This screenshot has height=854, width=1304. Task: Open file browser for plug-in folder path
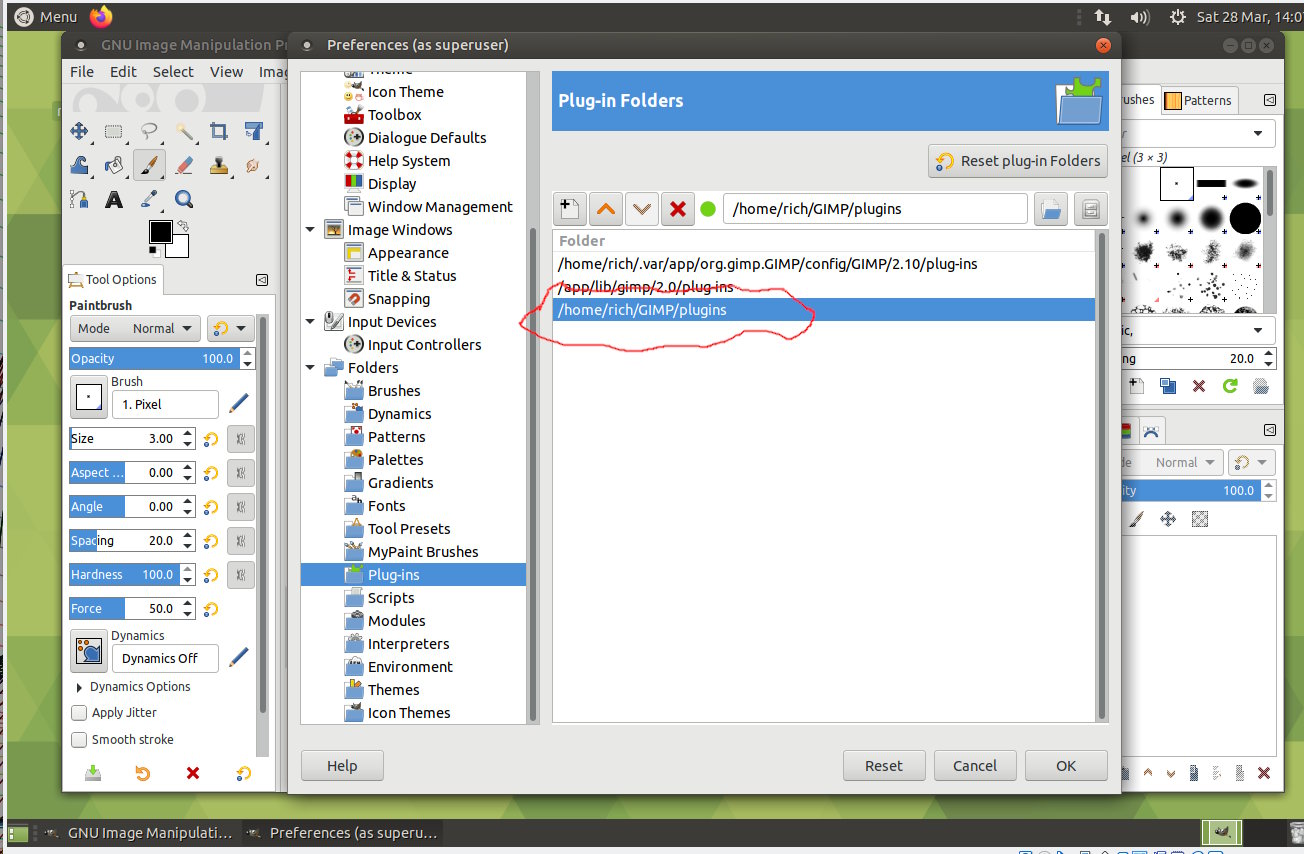(1051, 209)
